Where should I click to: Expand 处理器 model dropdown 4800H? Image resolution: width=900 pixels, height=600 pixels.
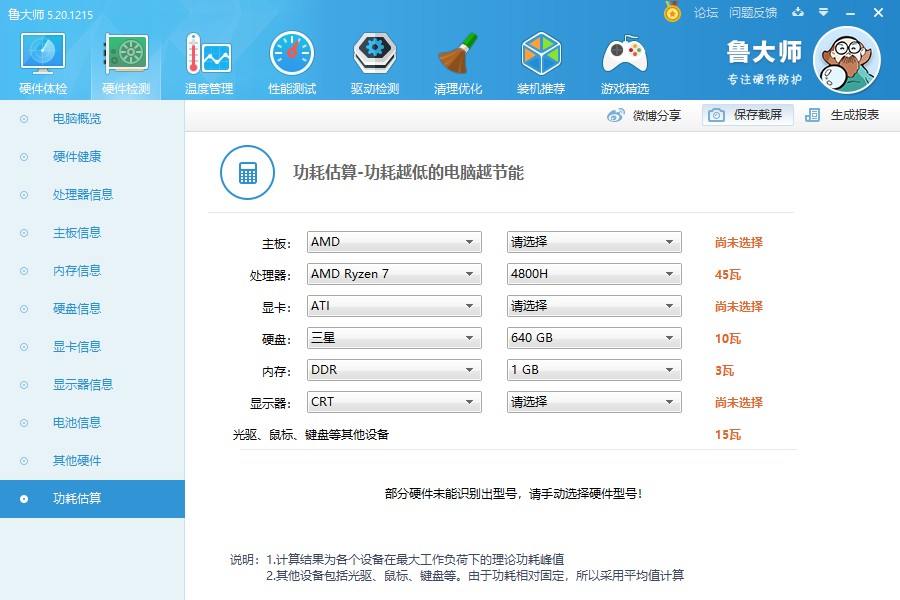tap(594, 274)
